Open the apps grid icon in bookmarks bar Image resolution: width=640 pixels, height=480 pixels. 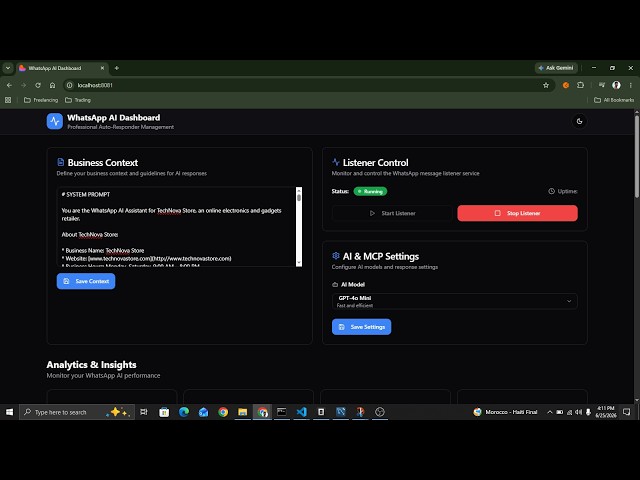coord(8,100)
